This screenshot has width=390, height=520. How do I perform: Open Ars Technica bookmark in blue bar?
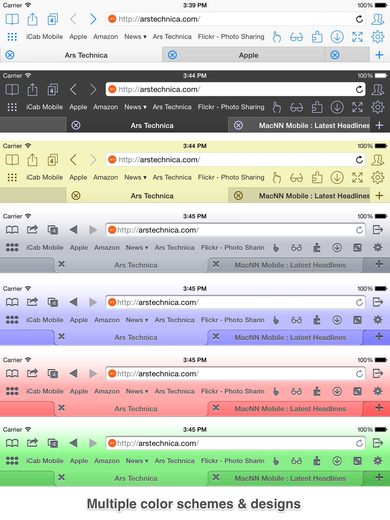174,320
